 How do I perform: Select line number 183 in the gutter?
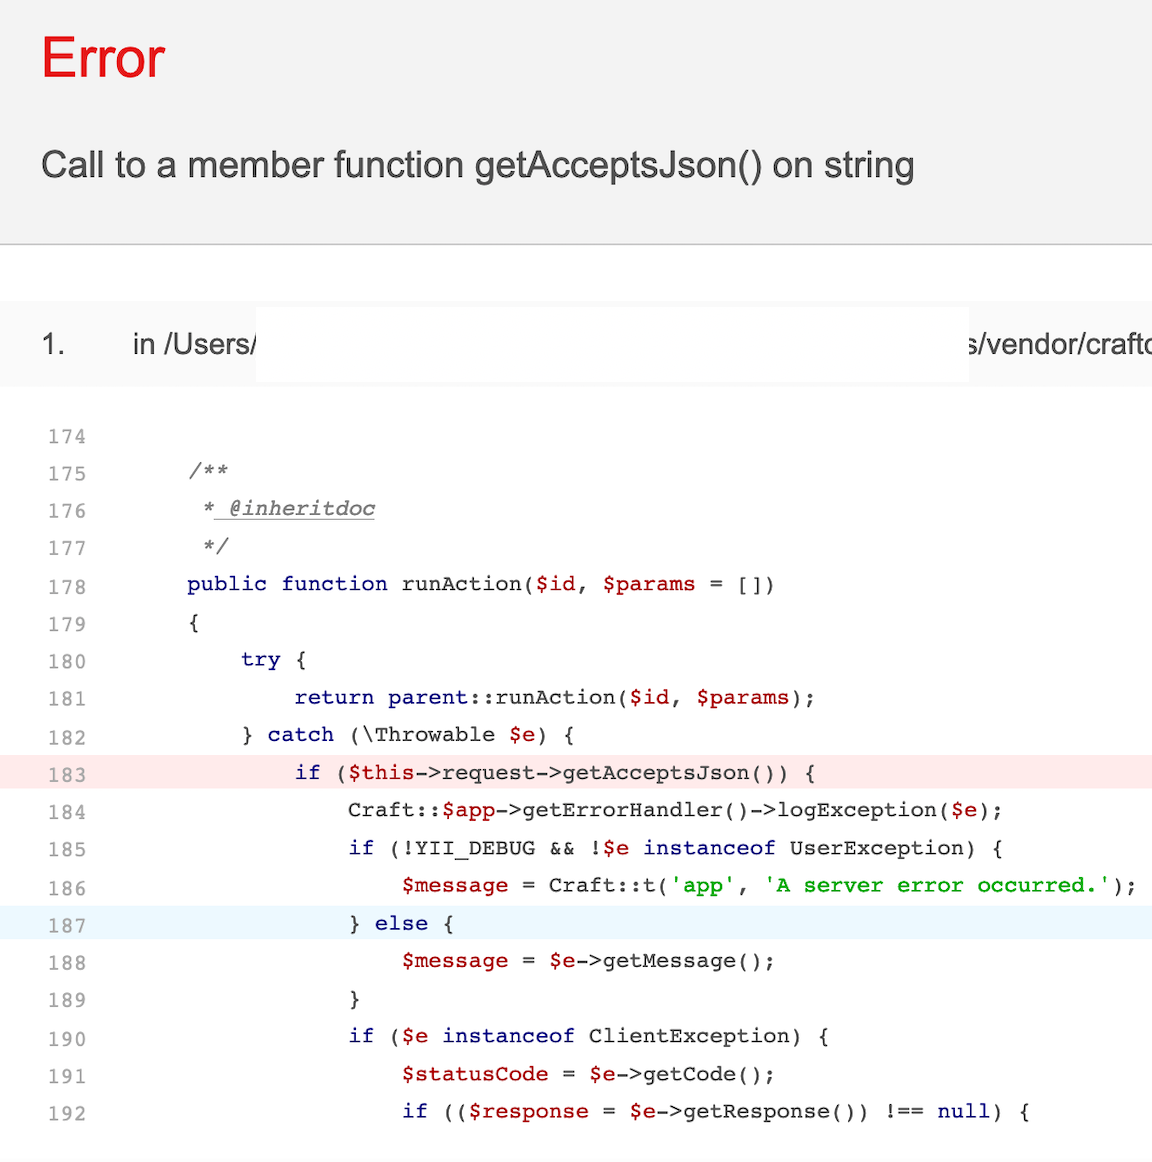point(66,774)
